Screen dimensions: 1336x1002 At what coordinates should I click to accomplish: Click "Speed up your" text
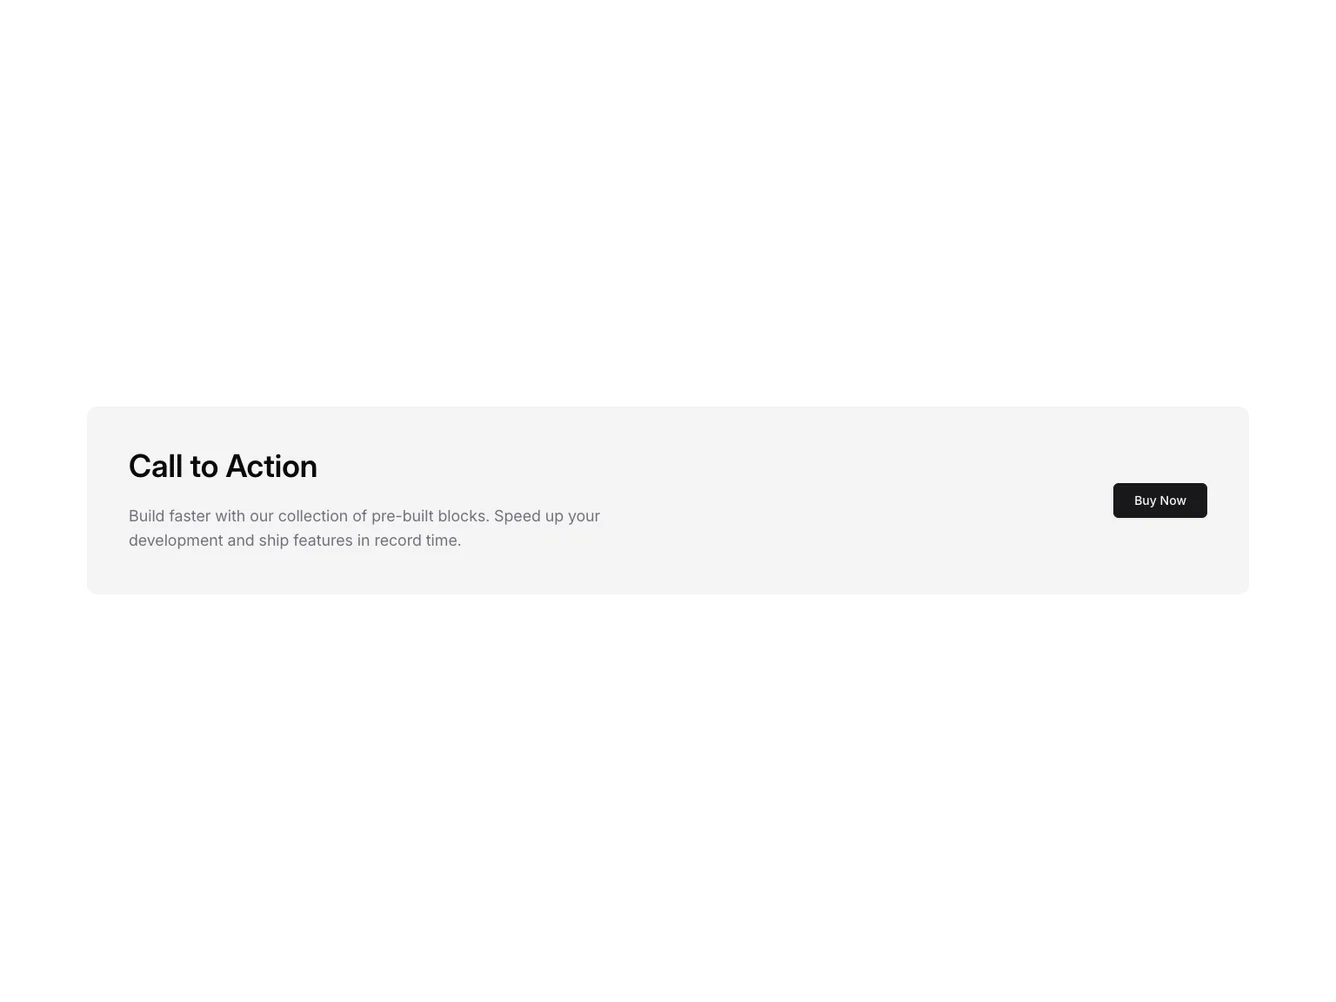click(x=547, y=516)
